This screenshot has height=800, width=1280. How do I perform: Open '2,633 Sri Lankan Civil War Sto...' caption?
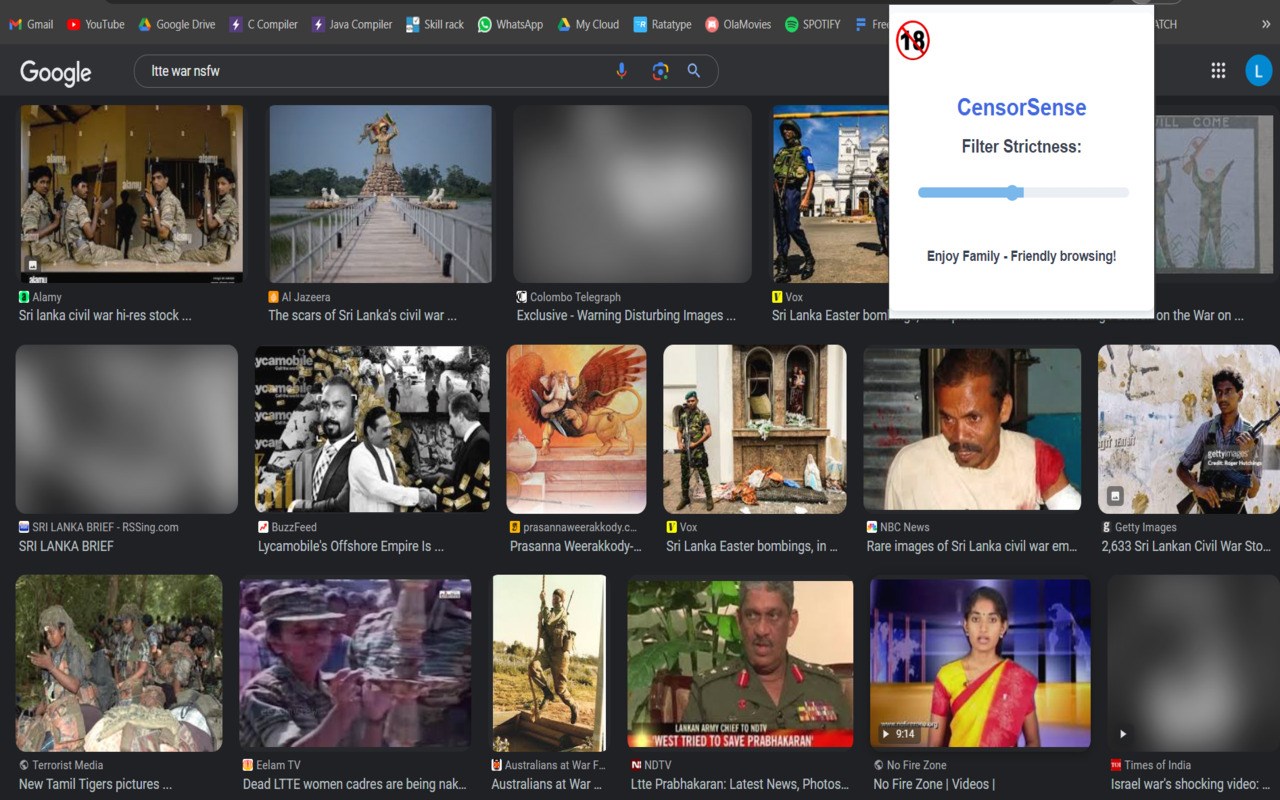(1186, 546)
